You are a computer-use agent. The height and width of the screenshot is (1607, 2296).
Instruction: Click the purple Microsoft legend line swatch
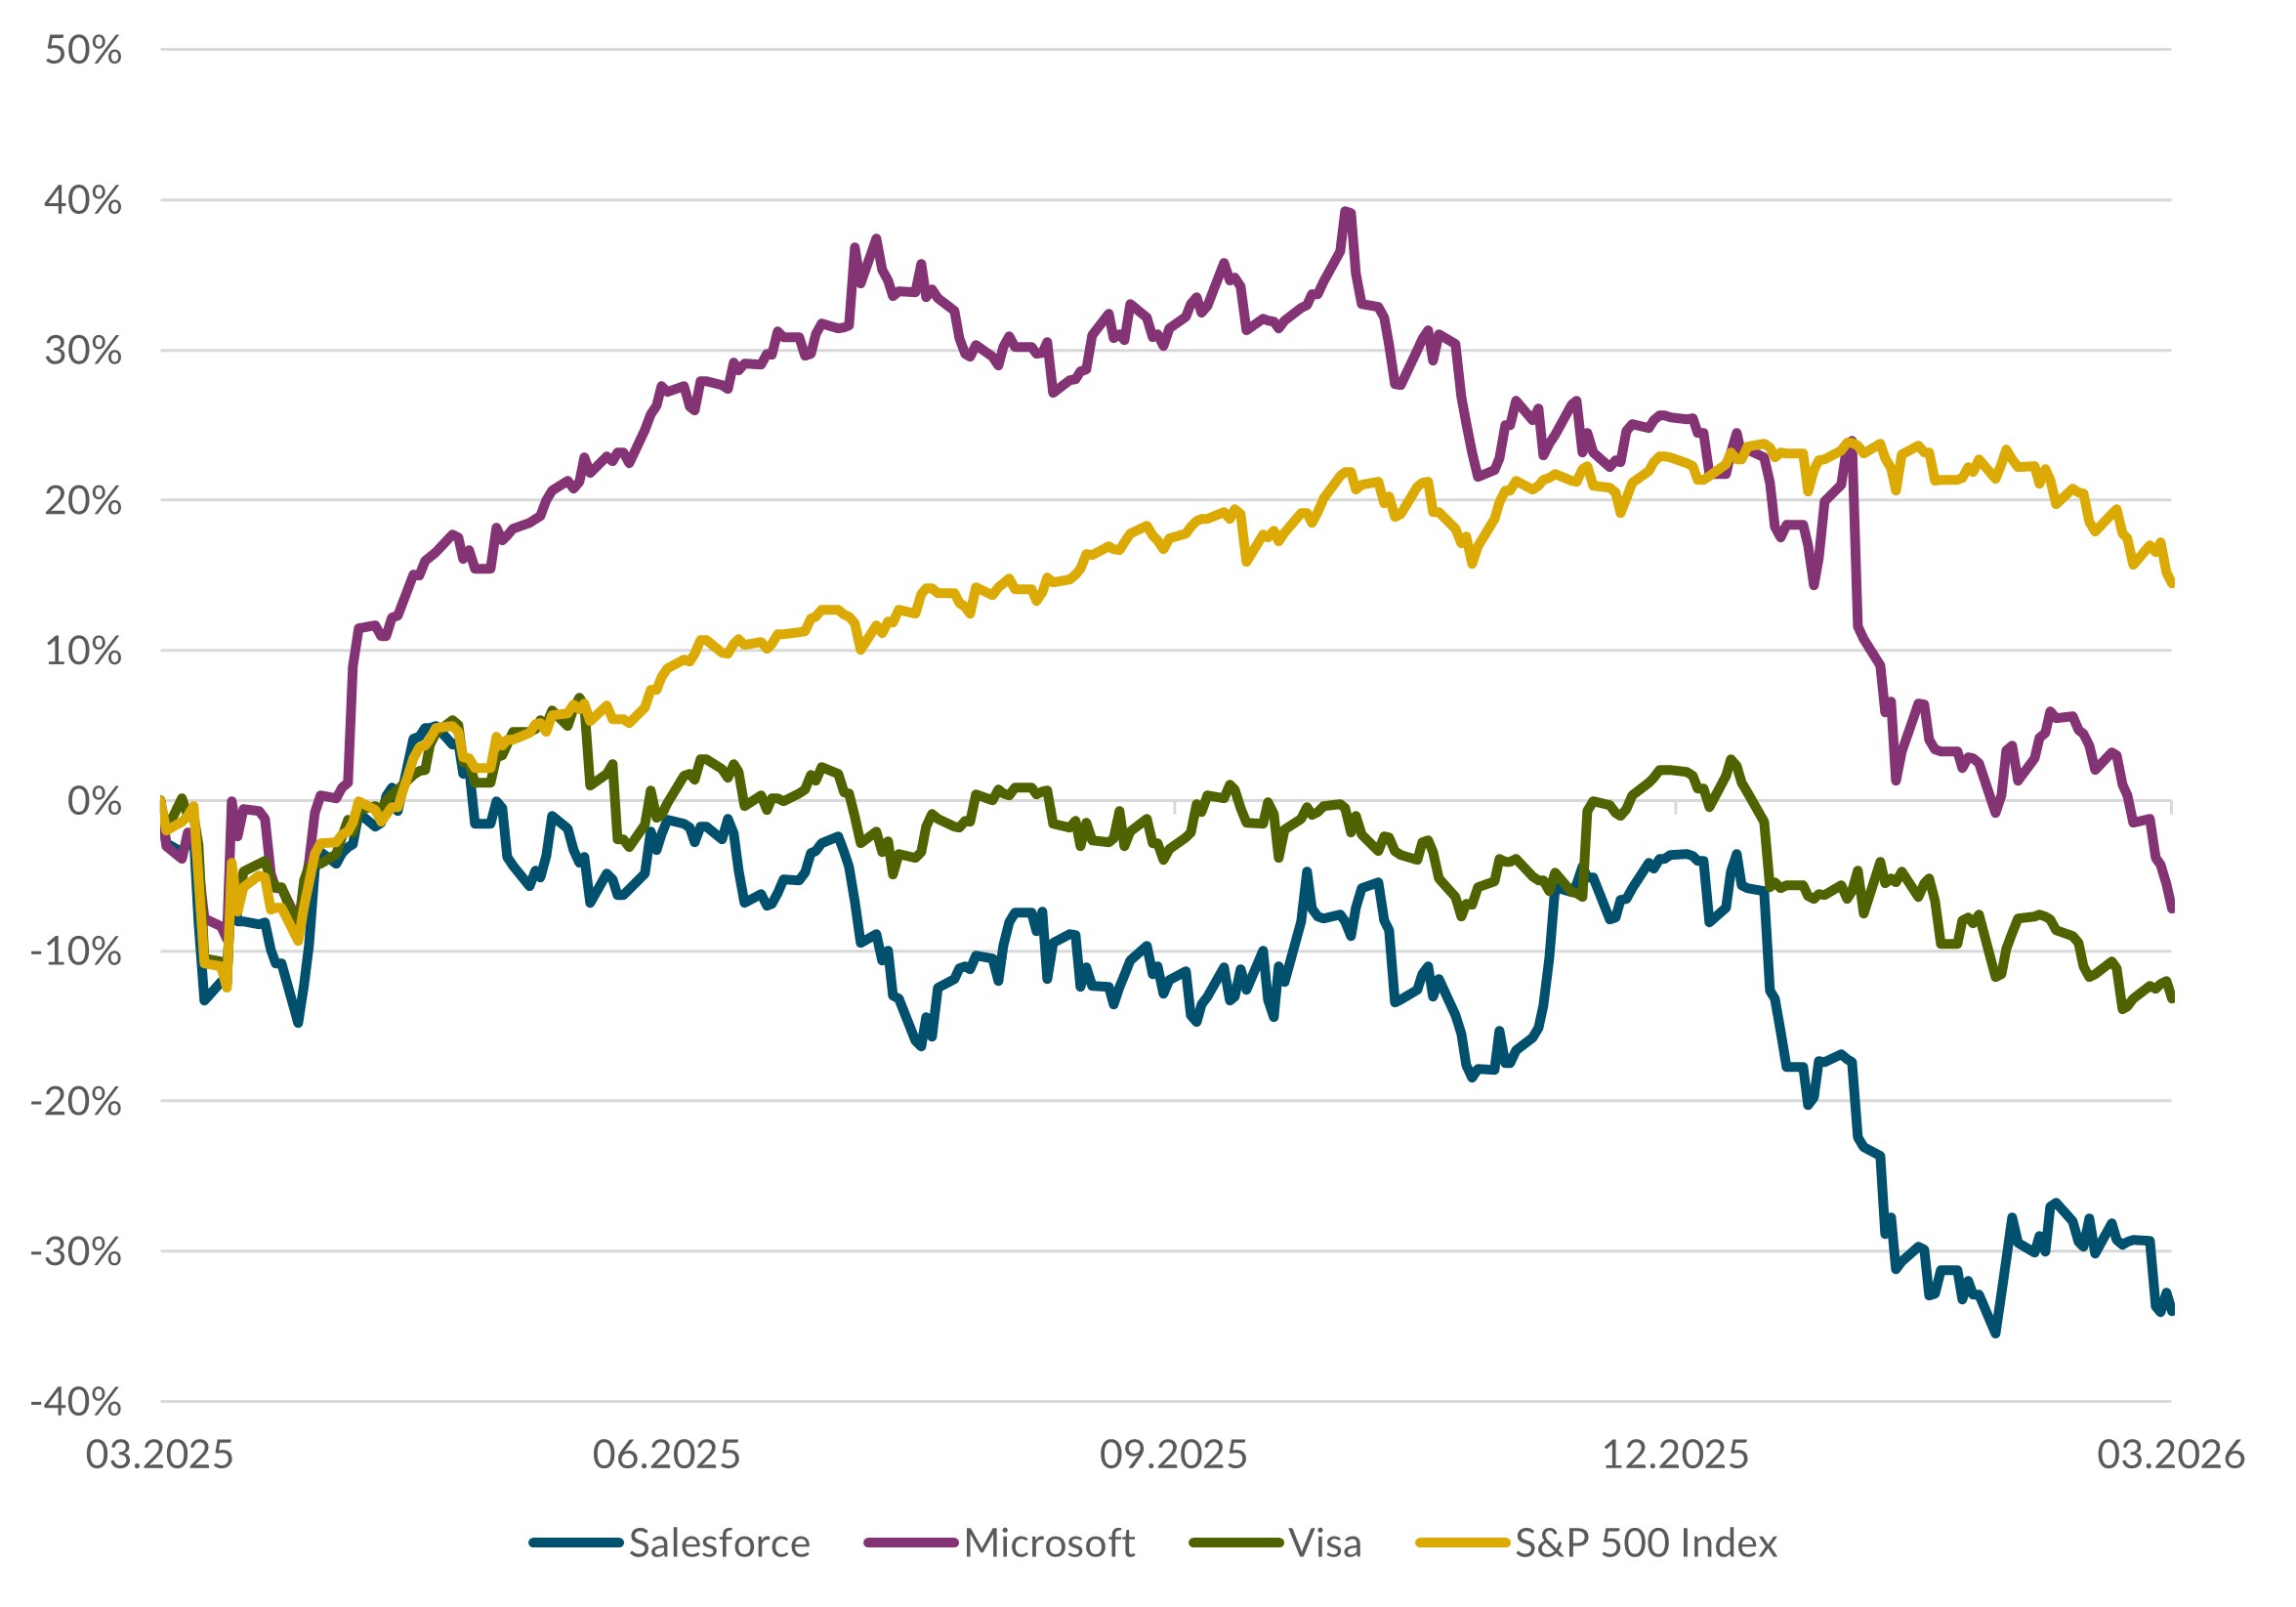910,1543
